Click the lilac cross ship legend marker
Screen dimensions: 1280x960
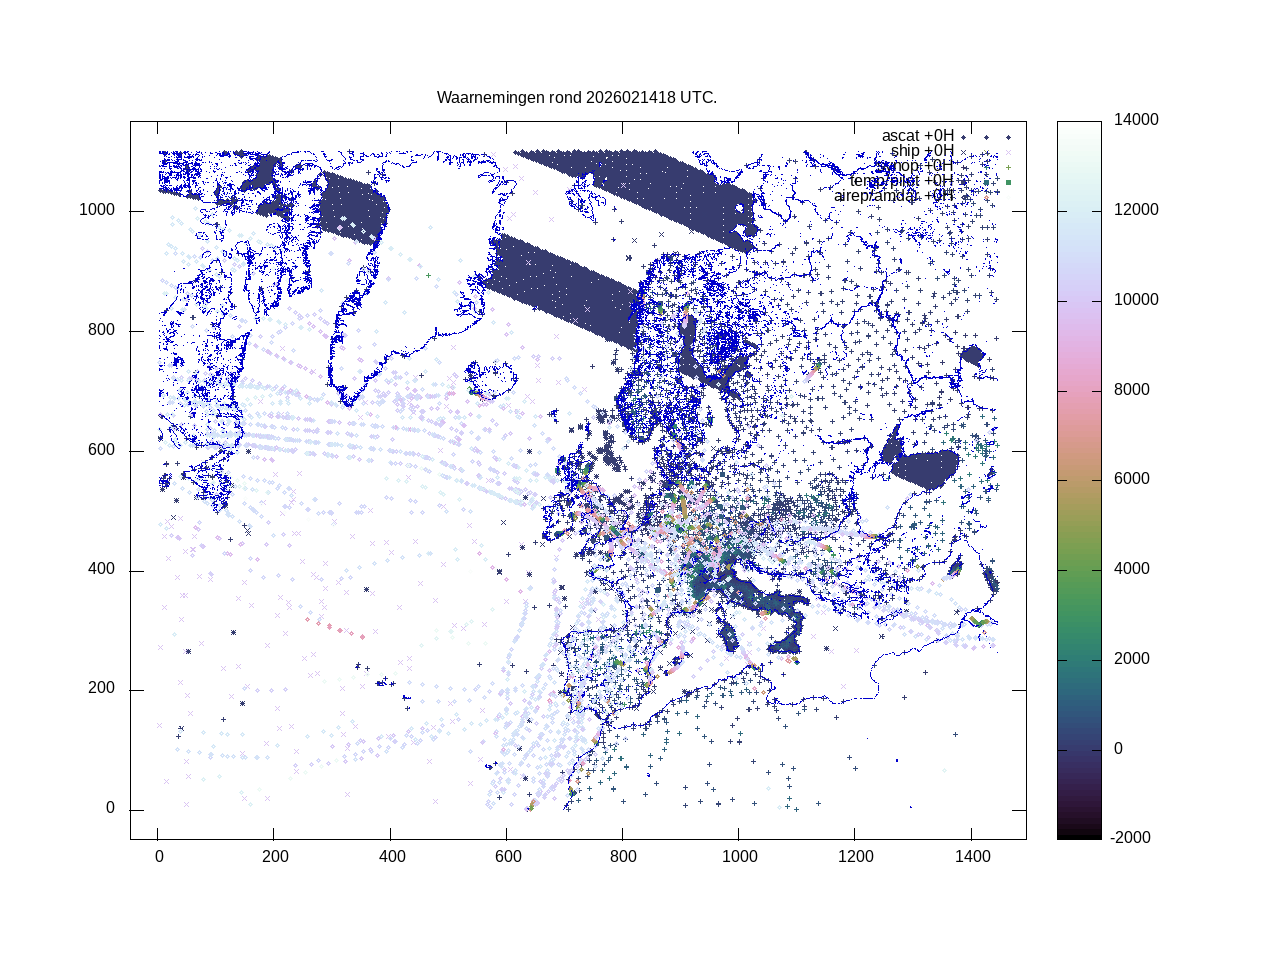point(1008,152)
